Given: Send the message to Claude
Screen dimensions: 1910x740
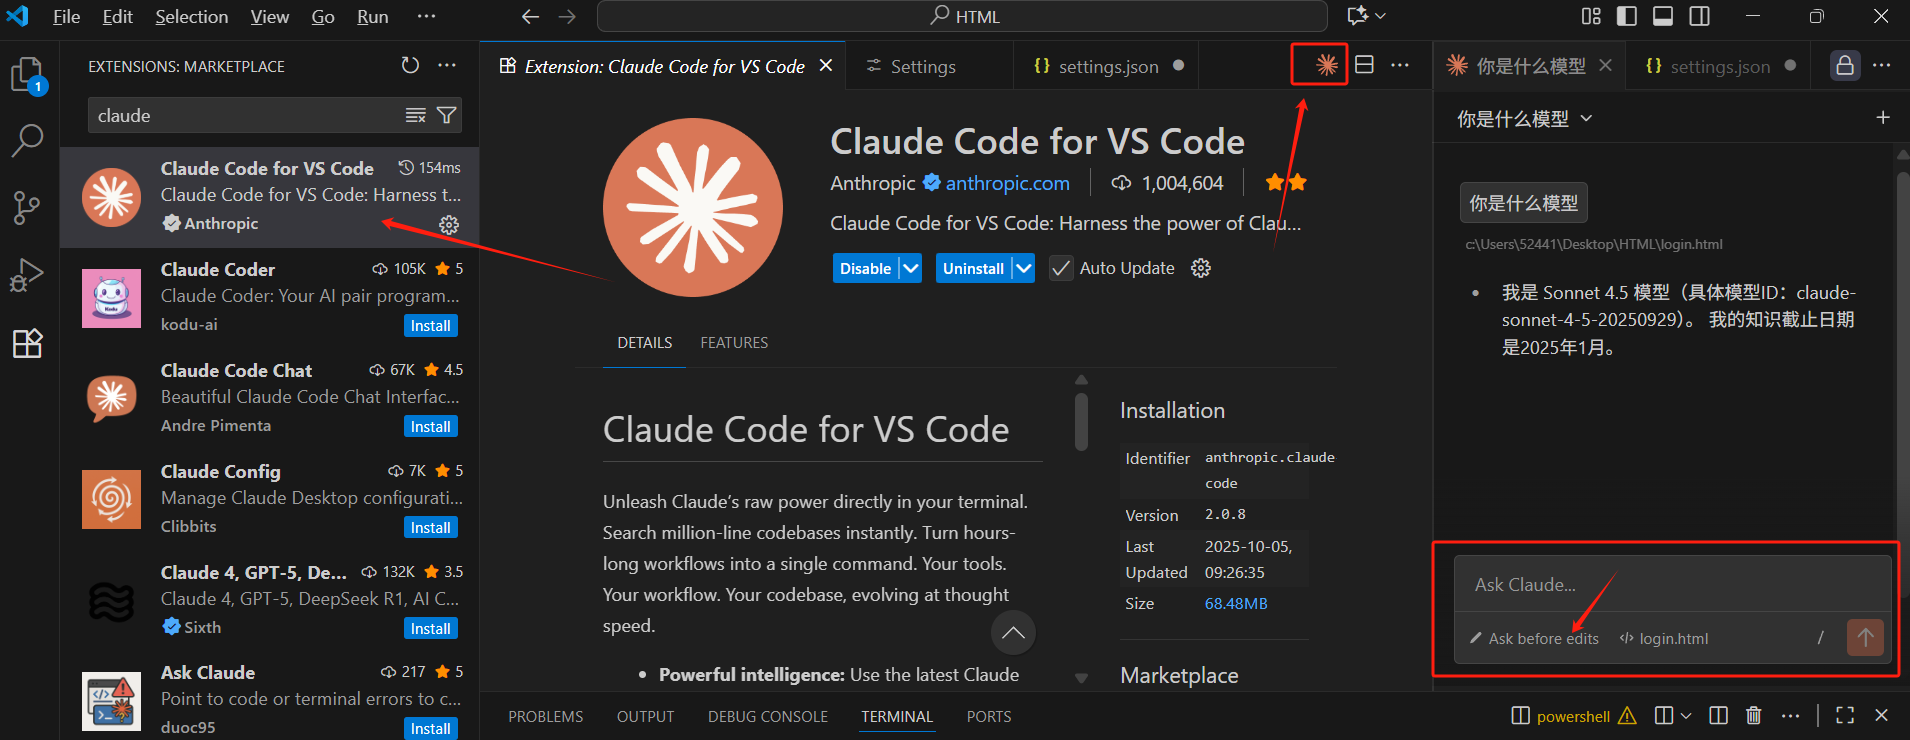Looking at the screenshot, I should pos(1865,637).
